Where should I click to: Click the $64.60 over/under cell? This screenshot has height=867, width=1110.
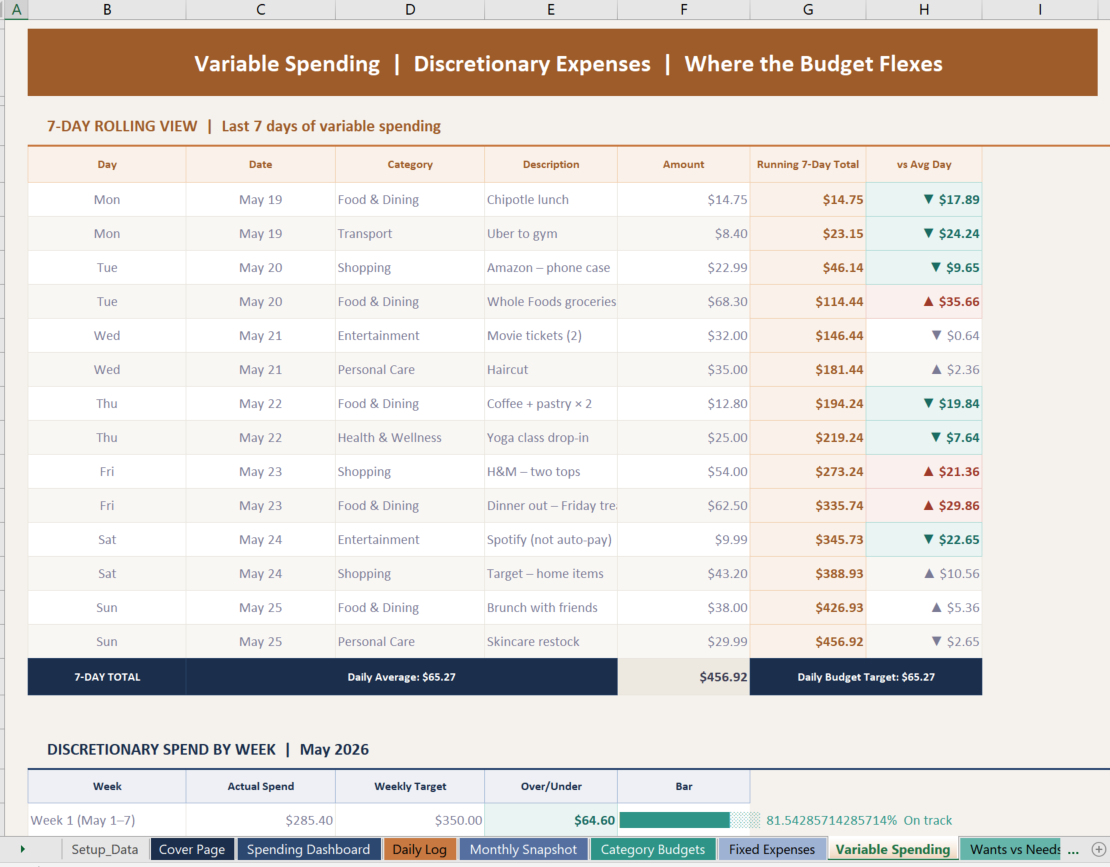pos(551,820)
